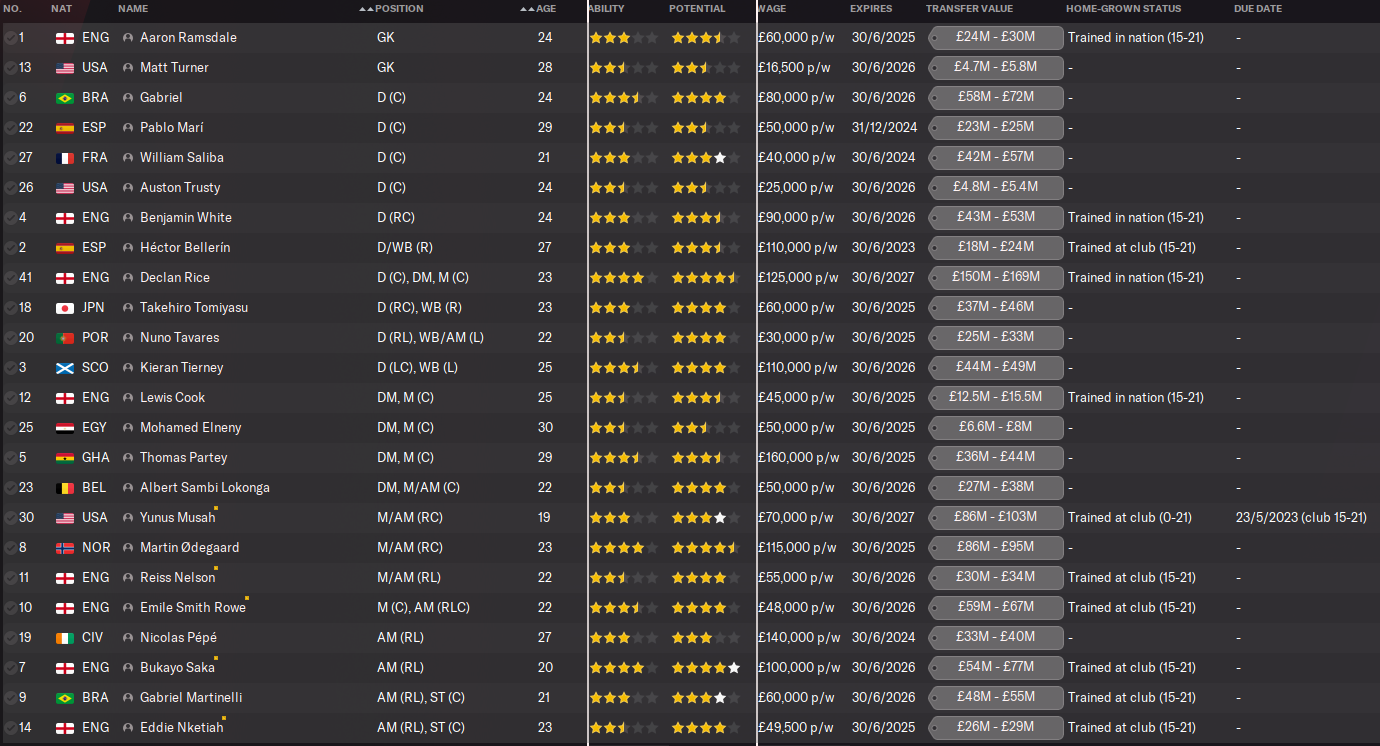1380x746 pixels.
Task: Click the Japan flag for Takehiro Tomiyasu
Action: tap(65, 308)
